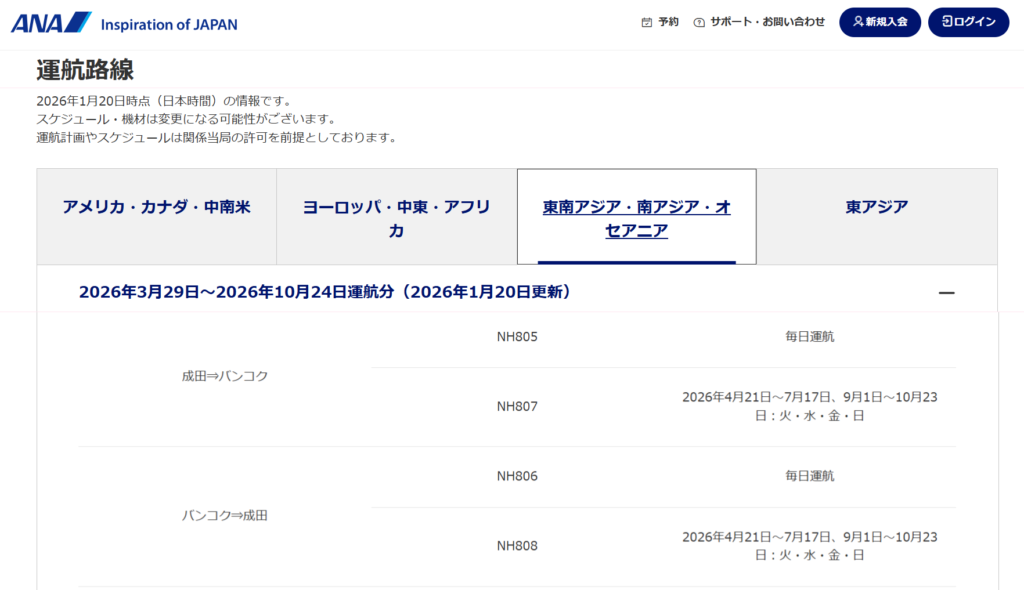The image size is (1024, 590).
Task: Switch to the 東アジア tab
Action: tap(877, 207)
